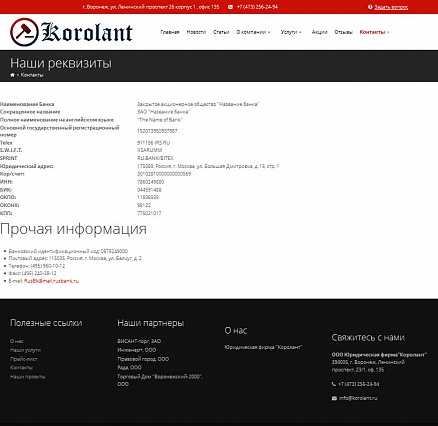Open the Отзывы menu item

[343, 32]
